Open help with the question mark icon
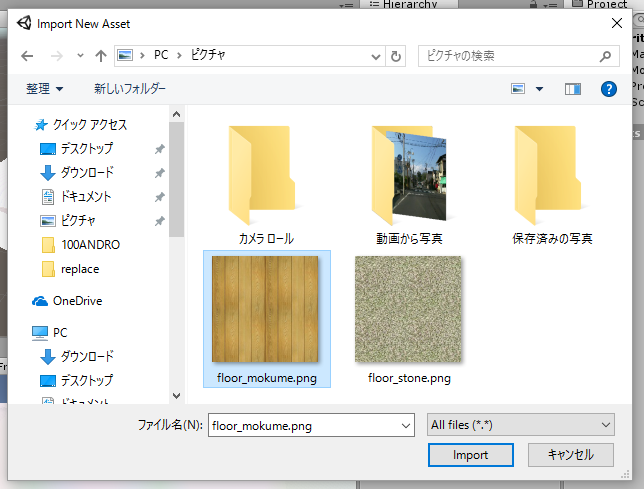 tap(609, 89)
